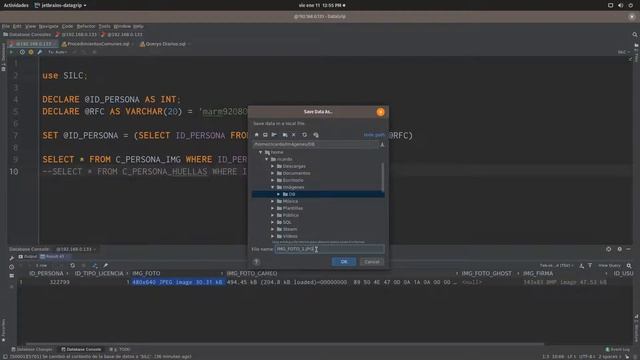Open the help question mark in Save dialog
Image resolution: width=640 pixels, height=360 pixels.
point(256,262)
